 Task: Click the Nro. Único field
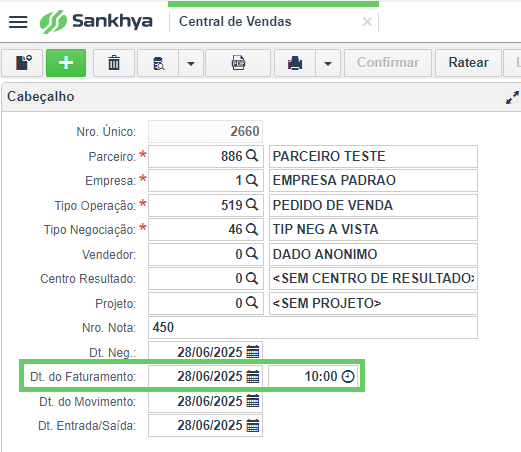[206, 131]
